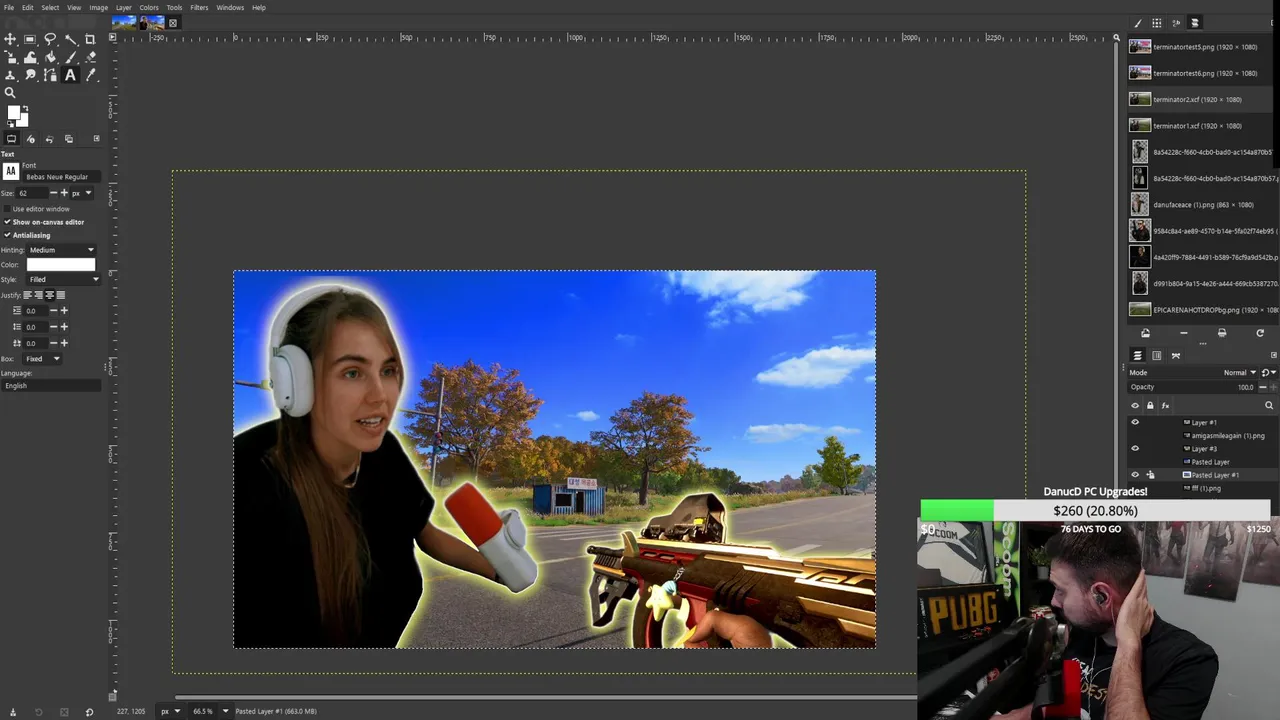Image resolution: width=1280 pixels, height=720 pixels.
Task: Open the Patterns tab in right dock
Action: click(1157, 22)
